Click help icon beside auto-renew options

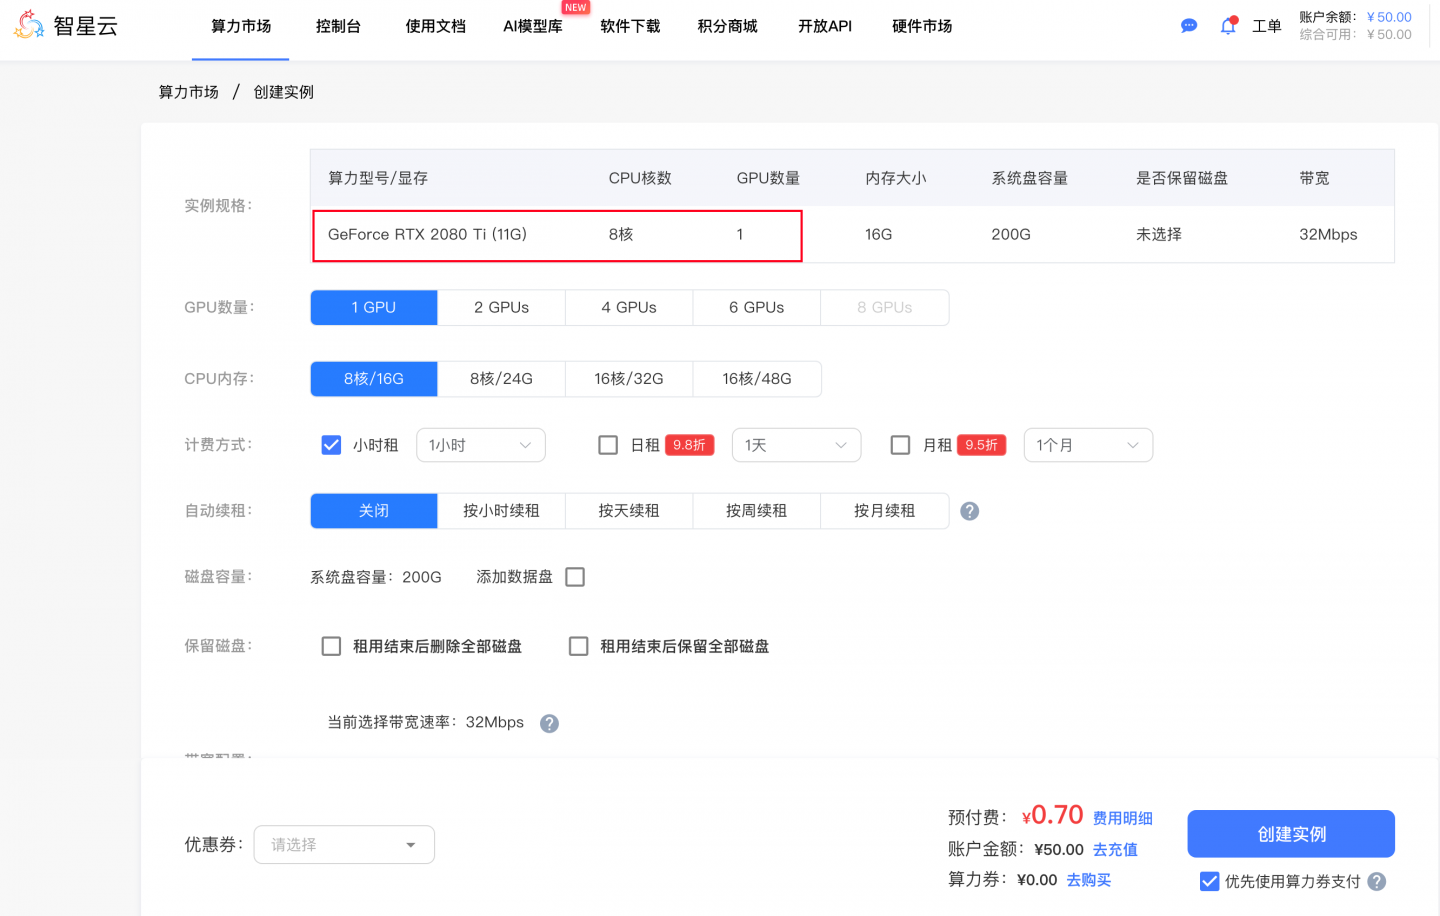coord(969,511)
